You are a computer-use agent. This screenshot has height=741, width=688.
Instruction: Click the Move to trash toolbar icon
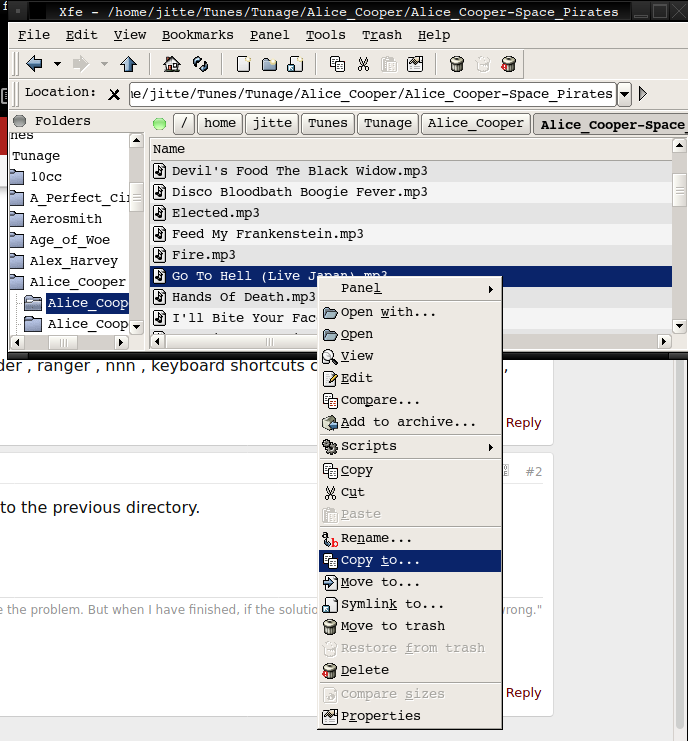tap(456, 64)
